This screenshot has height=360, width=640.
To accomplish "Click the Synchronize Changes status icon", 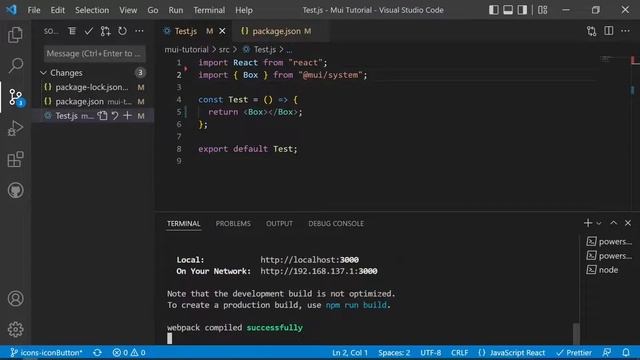I will [x=97, y=353].
